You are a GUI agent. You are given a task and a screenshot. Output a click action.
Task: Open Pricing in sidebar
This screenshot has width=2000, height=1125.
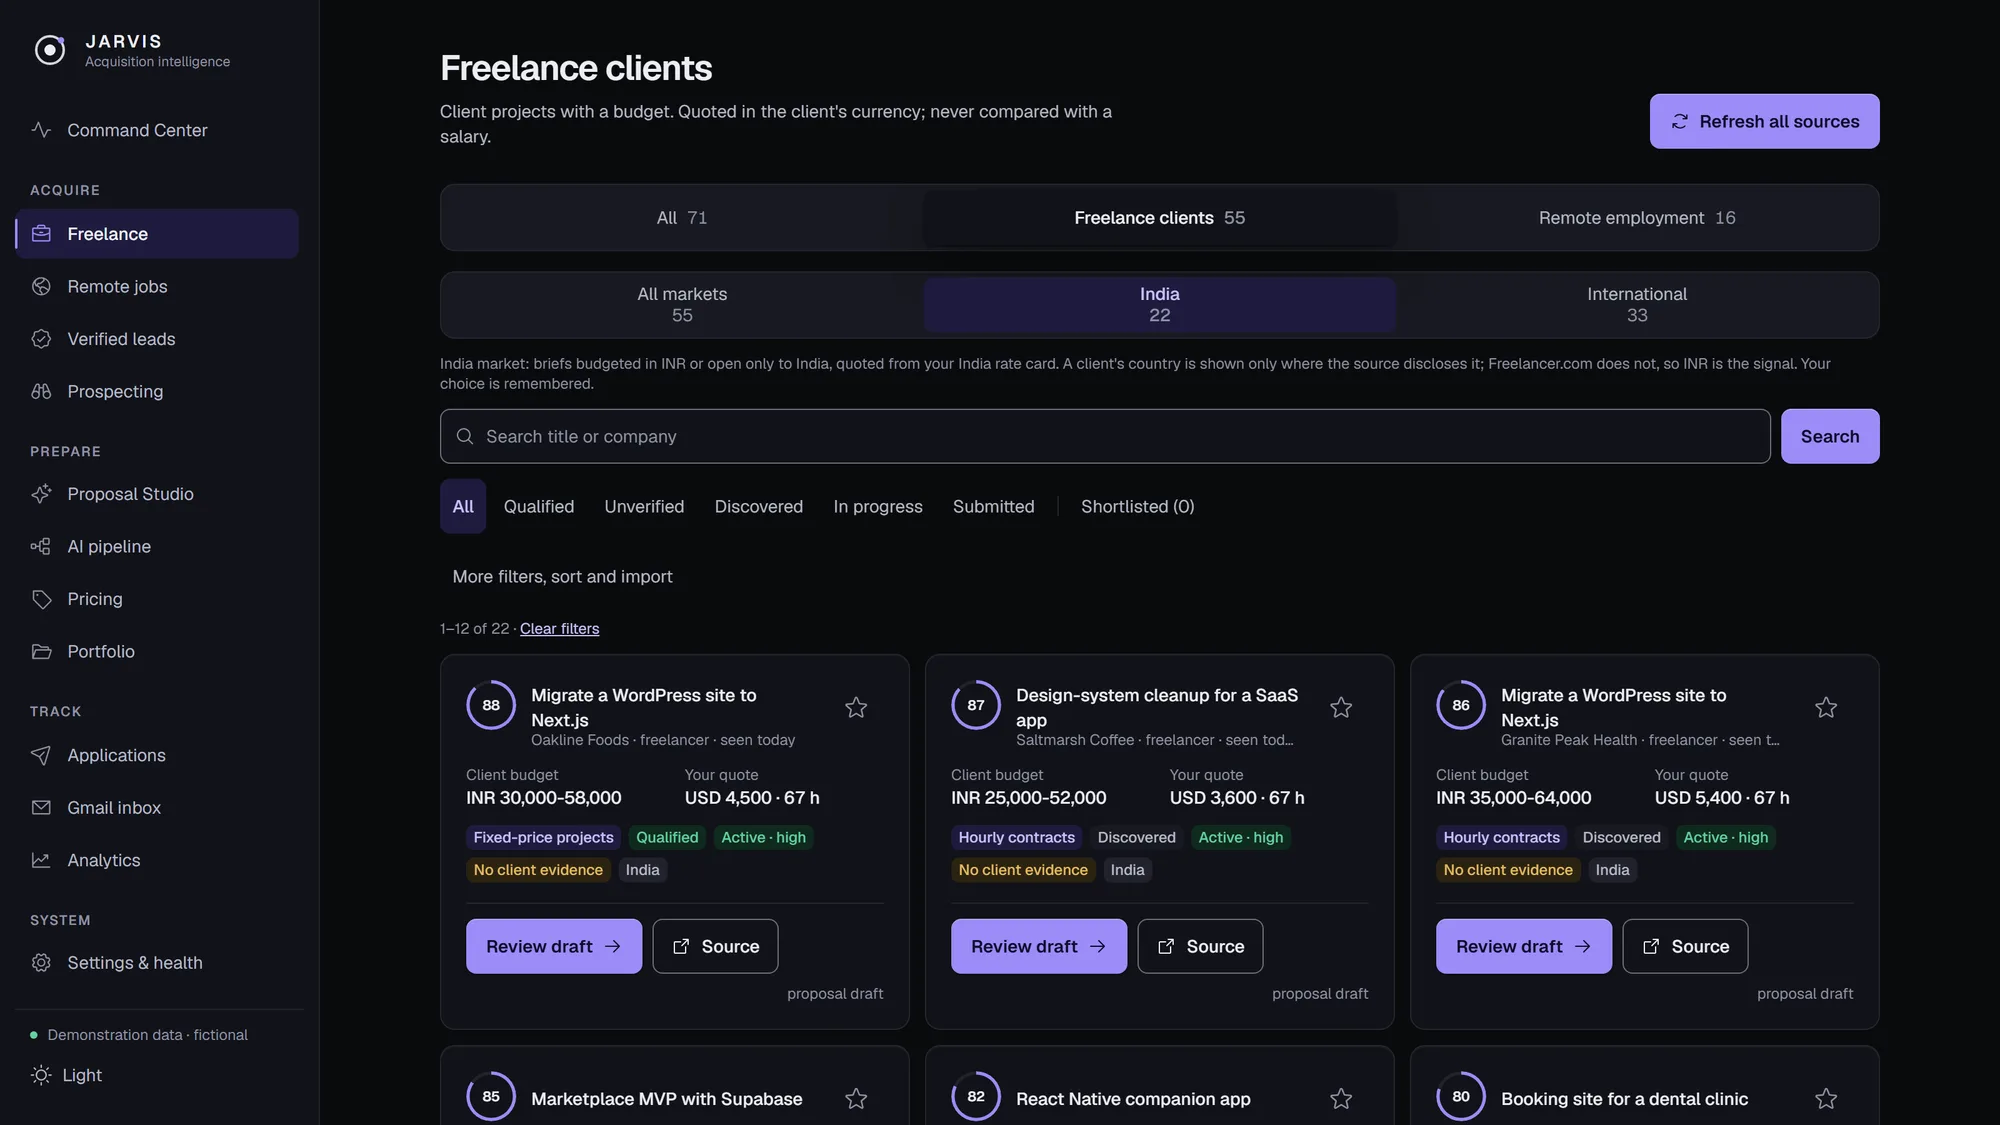[157, 599]
